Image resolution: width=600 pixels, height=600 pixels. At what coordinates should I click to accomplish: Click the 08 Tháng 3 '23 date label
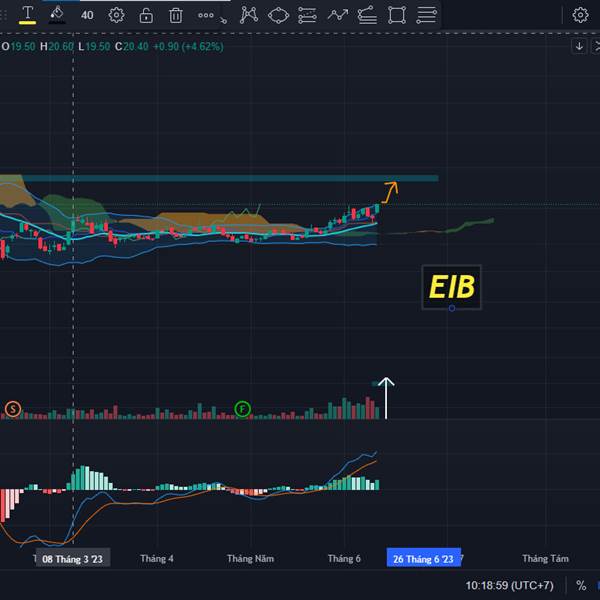[x=72, y=559]
